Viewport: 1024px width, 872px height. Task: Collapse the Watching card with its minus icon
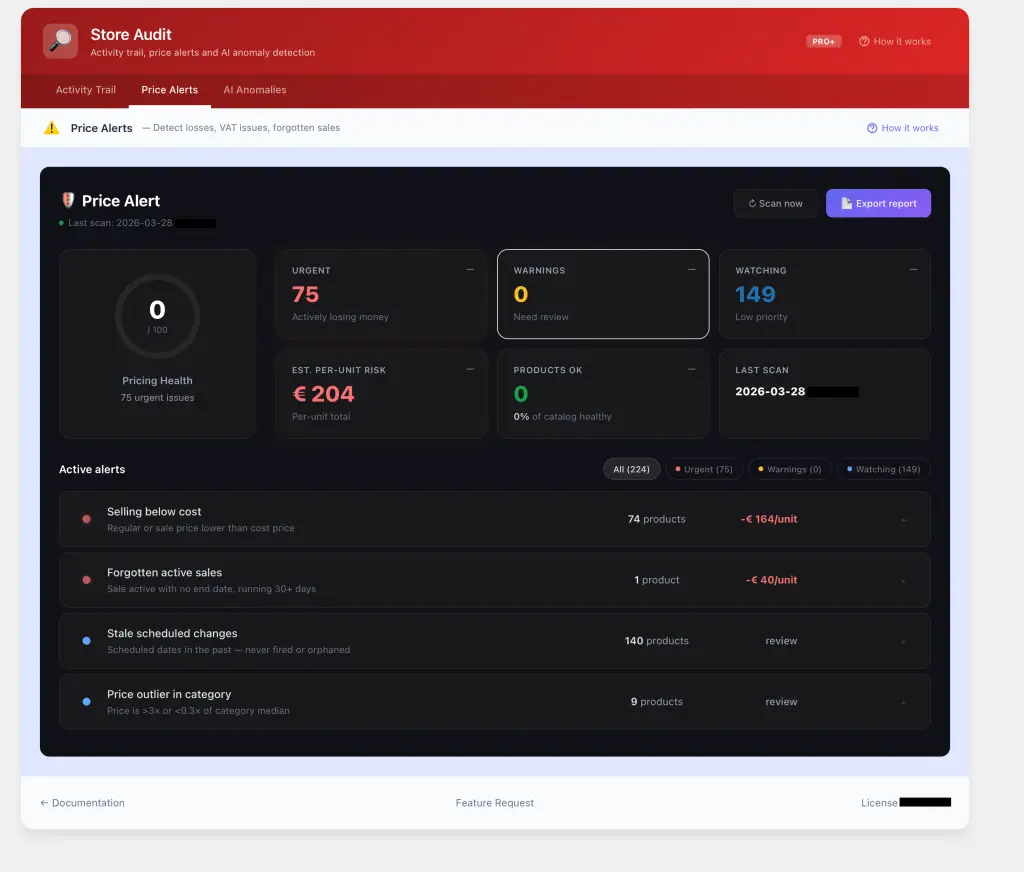click(x=914, y=270)
